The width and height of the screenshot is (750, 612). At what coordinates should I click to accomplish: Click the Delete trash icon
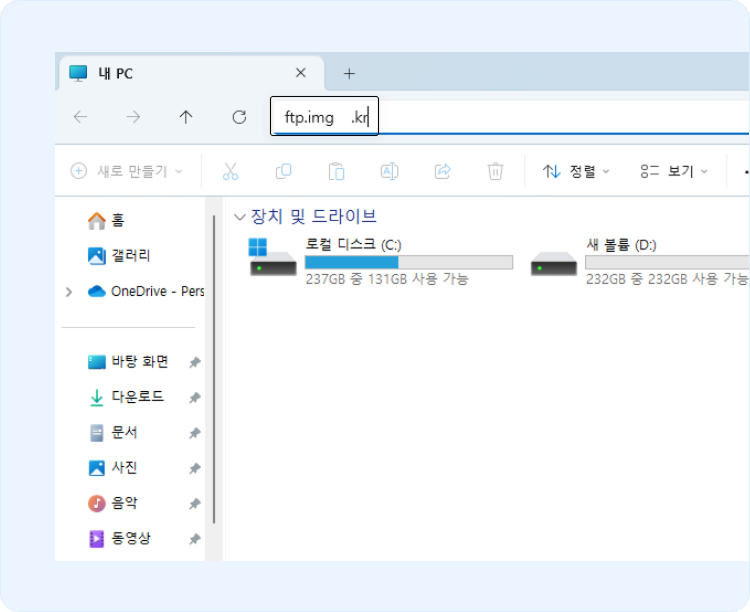(495, 171)
